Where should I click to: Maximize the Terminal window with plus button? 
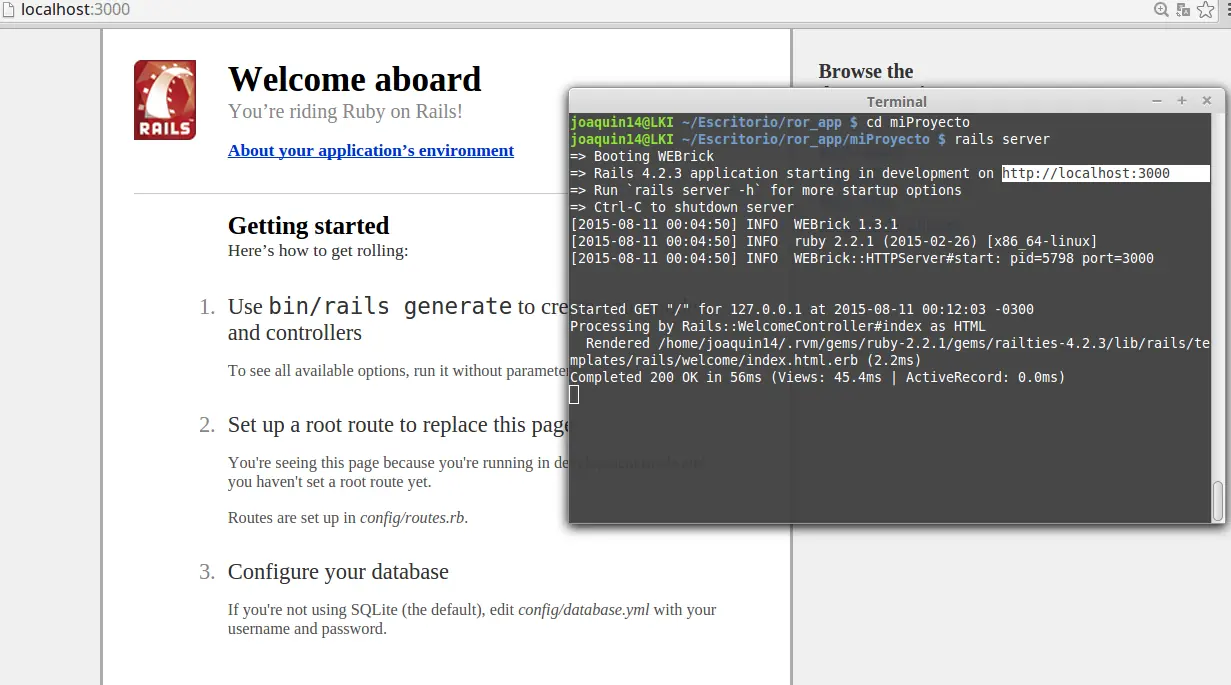[x=1181, y=101]
